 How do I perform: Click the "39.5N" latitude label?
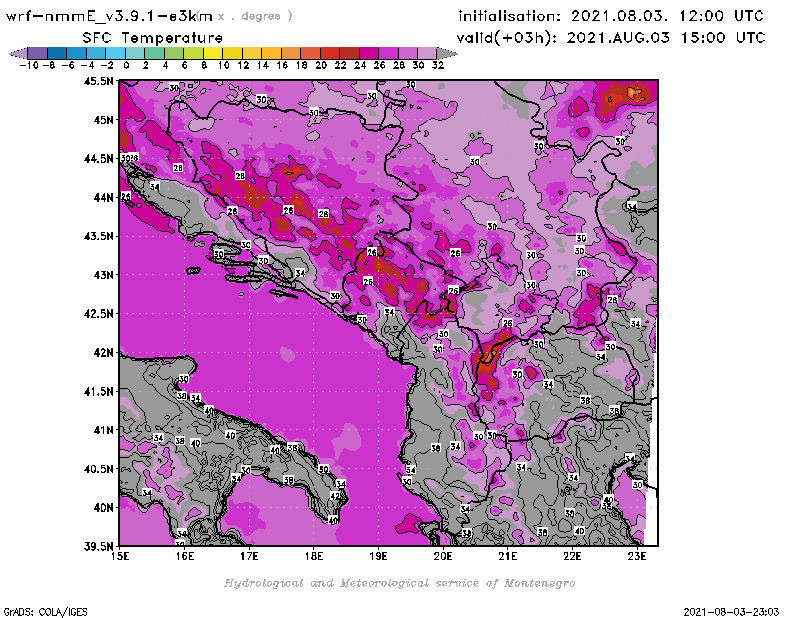(98, 546)
